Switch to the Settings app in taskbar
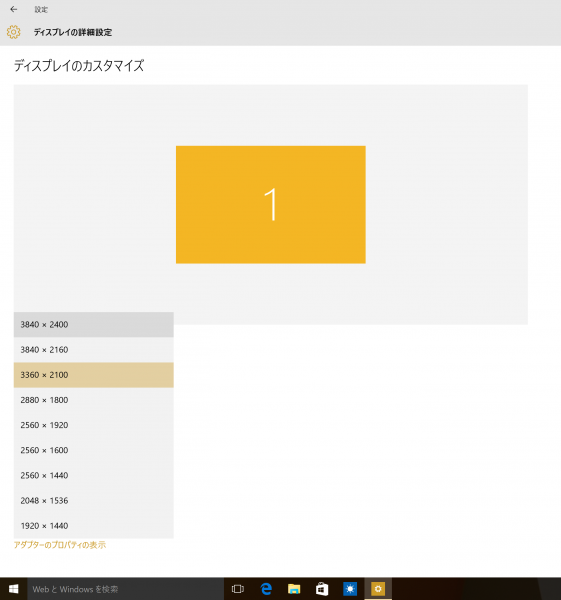The width and height of the screenshot is (561, 600). 378,589
